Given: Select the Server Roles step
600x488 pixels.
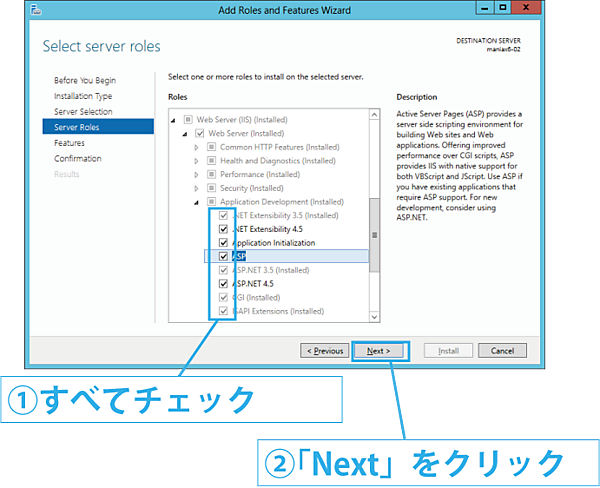Looking at the screenshot, I should [98, 127].
